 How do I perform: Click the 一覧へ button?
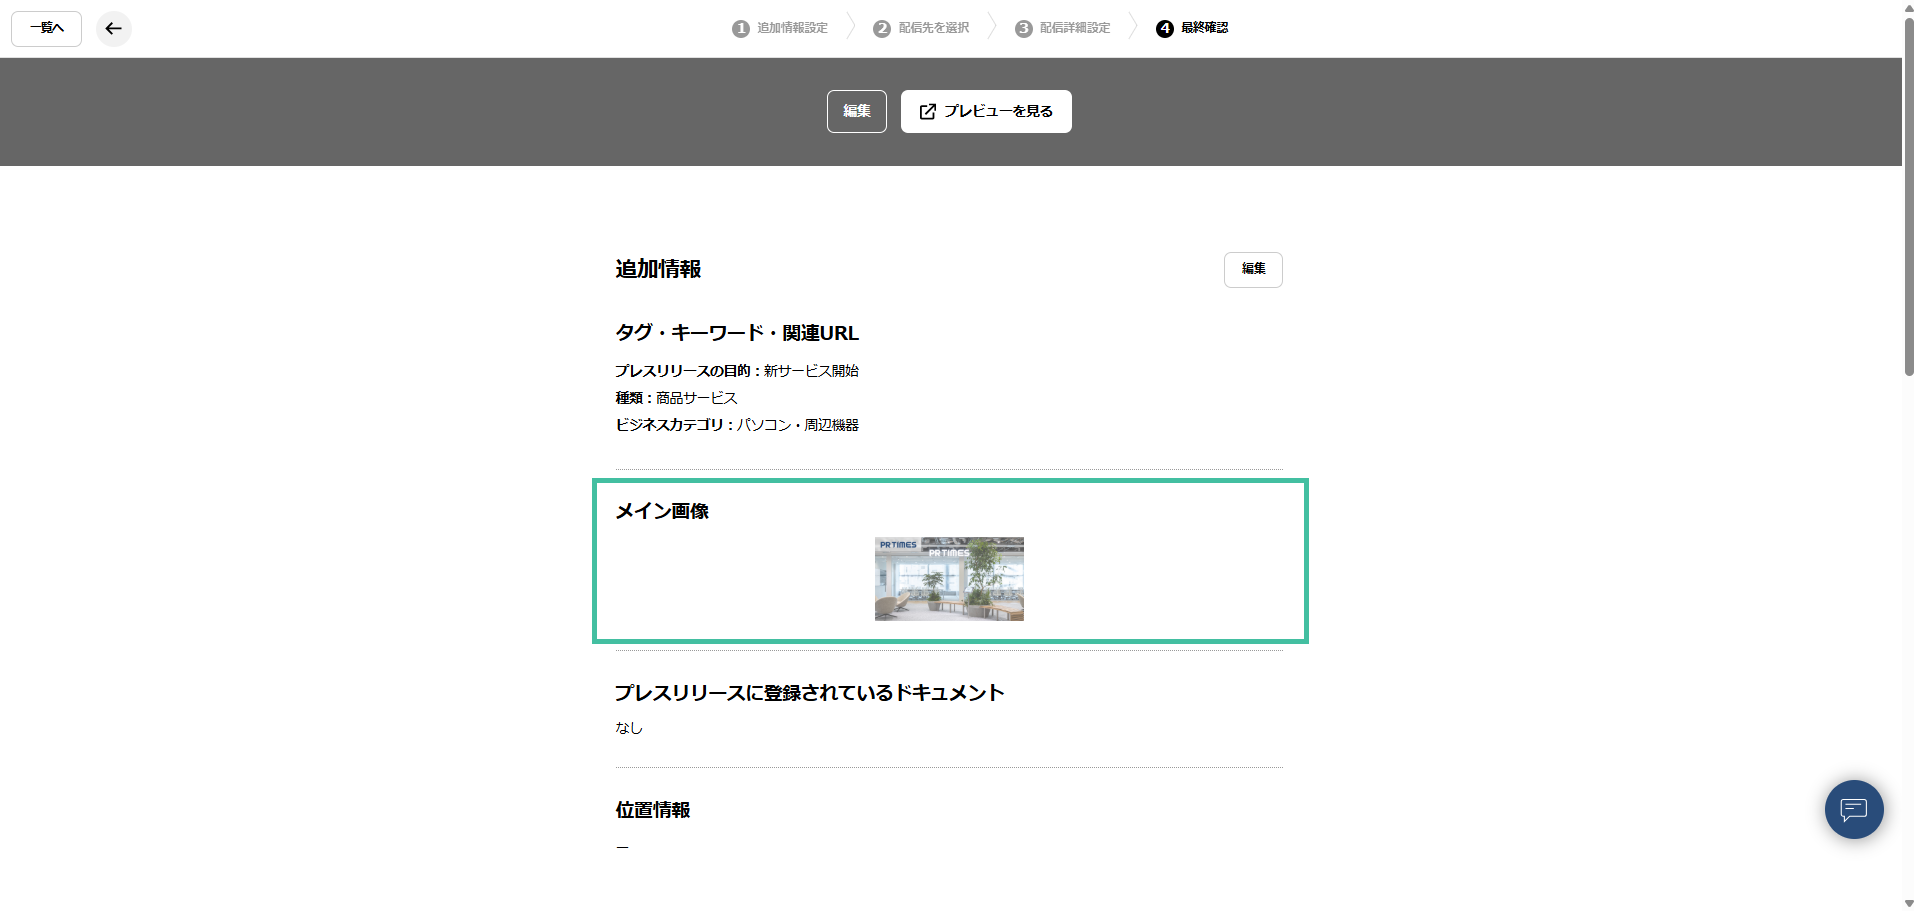coord(45,28)
